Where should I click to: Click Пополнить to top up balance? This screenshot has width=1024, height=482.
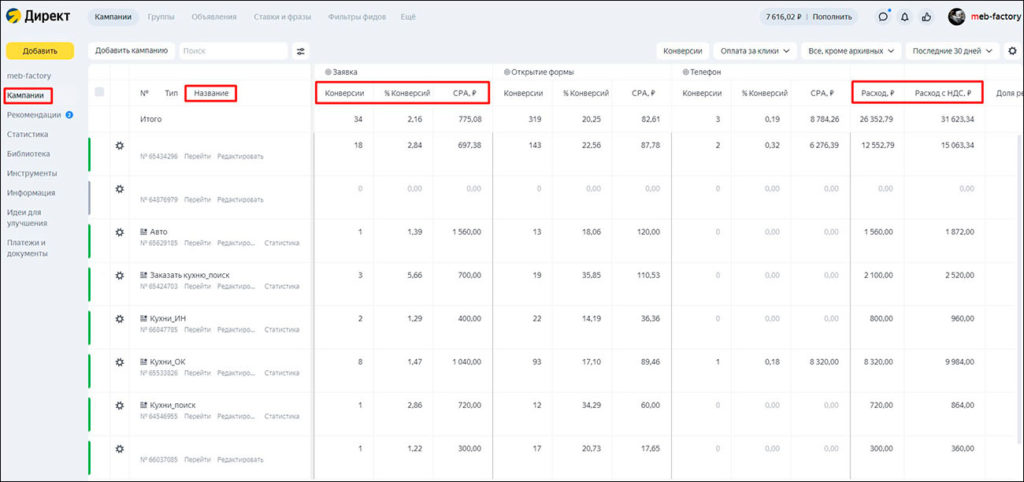(832, 17)
